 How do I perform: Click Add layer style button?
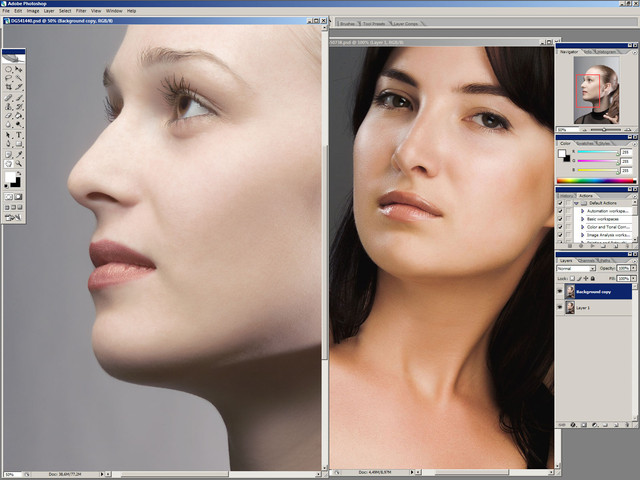573,425
